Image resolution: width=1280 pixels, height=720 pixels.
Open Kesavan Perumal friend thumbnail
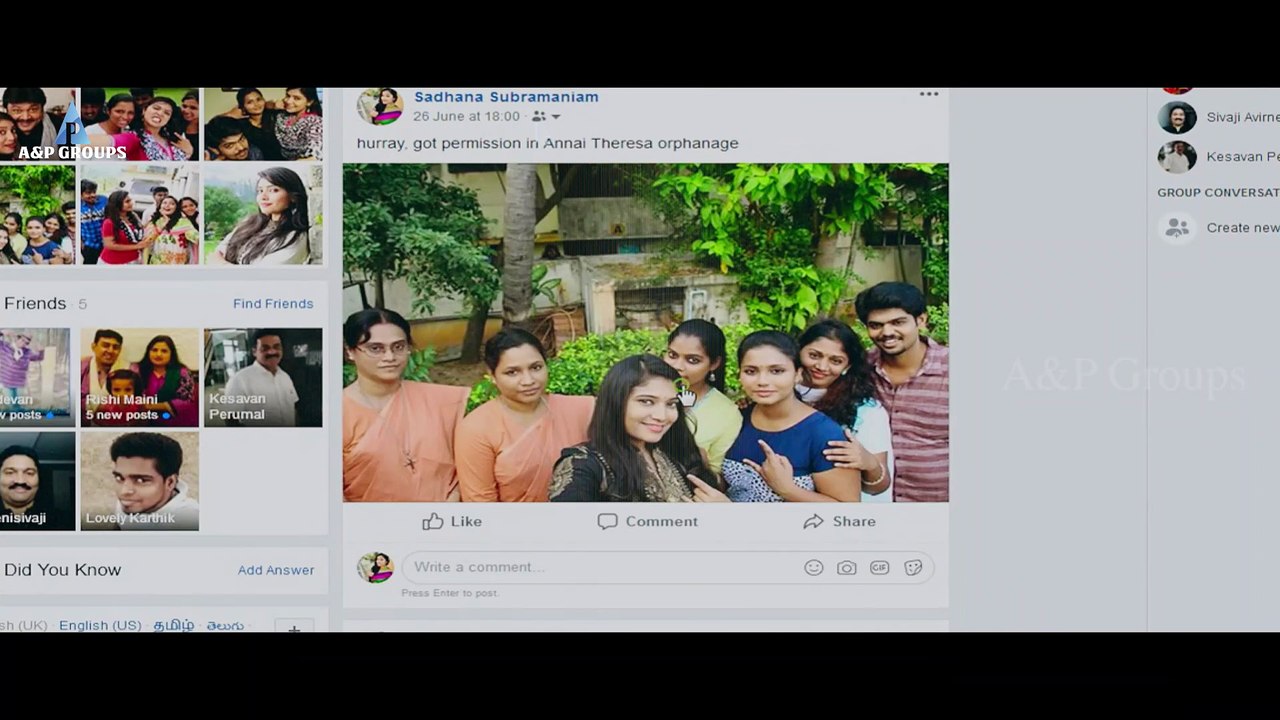[x=263, y=377]
